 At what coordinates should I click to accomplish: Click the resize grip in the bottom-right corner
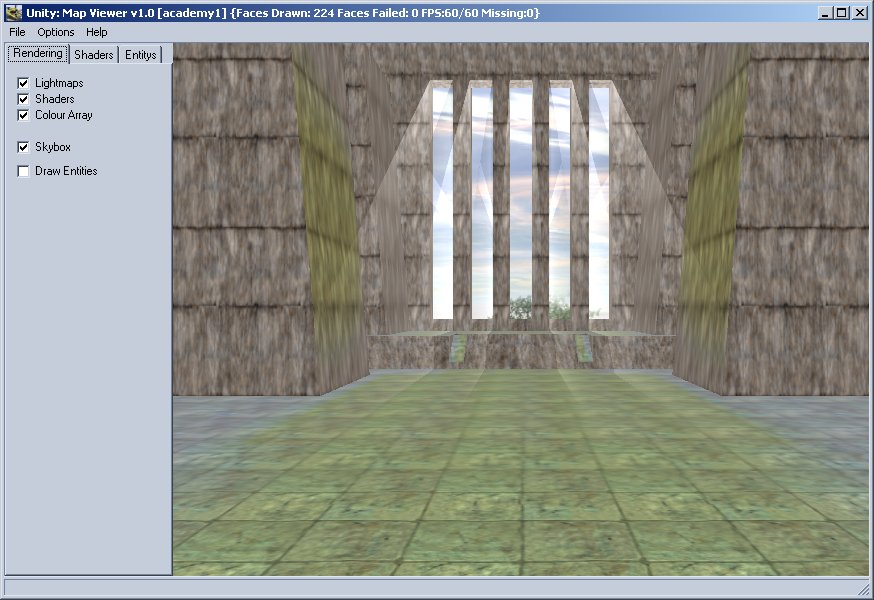(863, 589)
